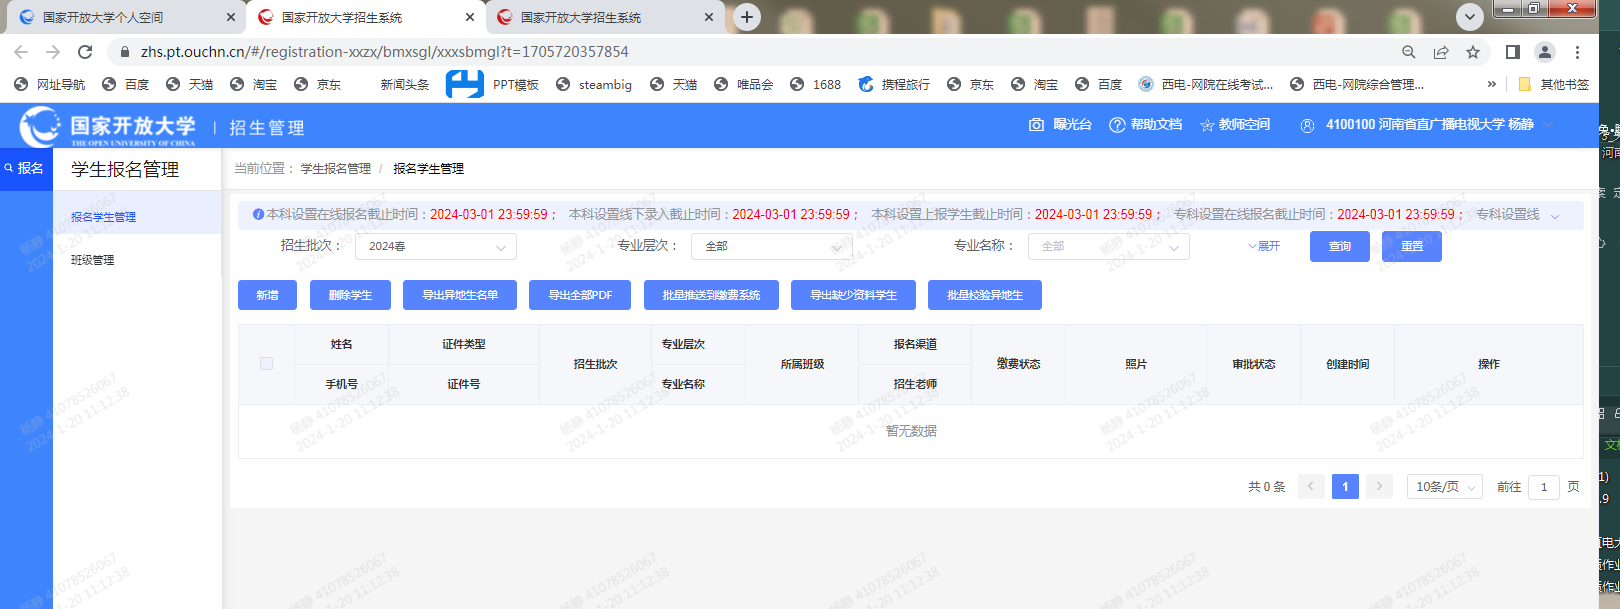Click the 批量推送到缴费系统 button
Screen dimensions: 1620x609
711,295
